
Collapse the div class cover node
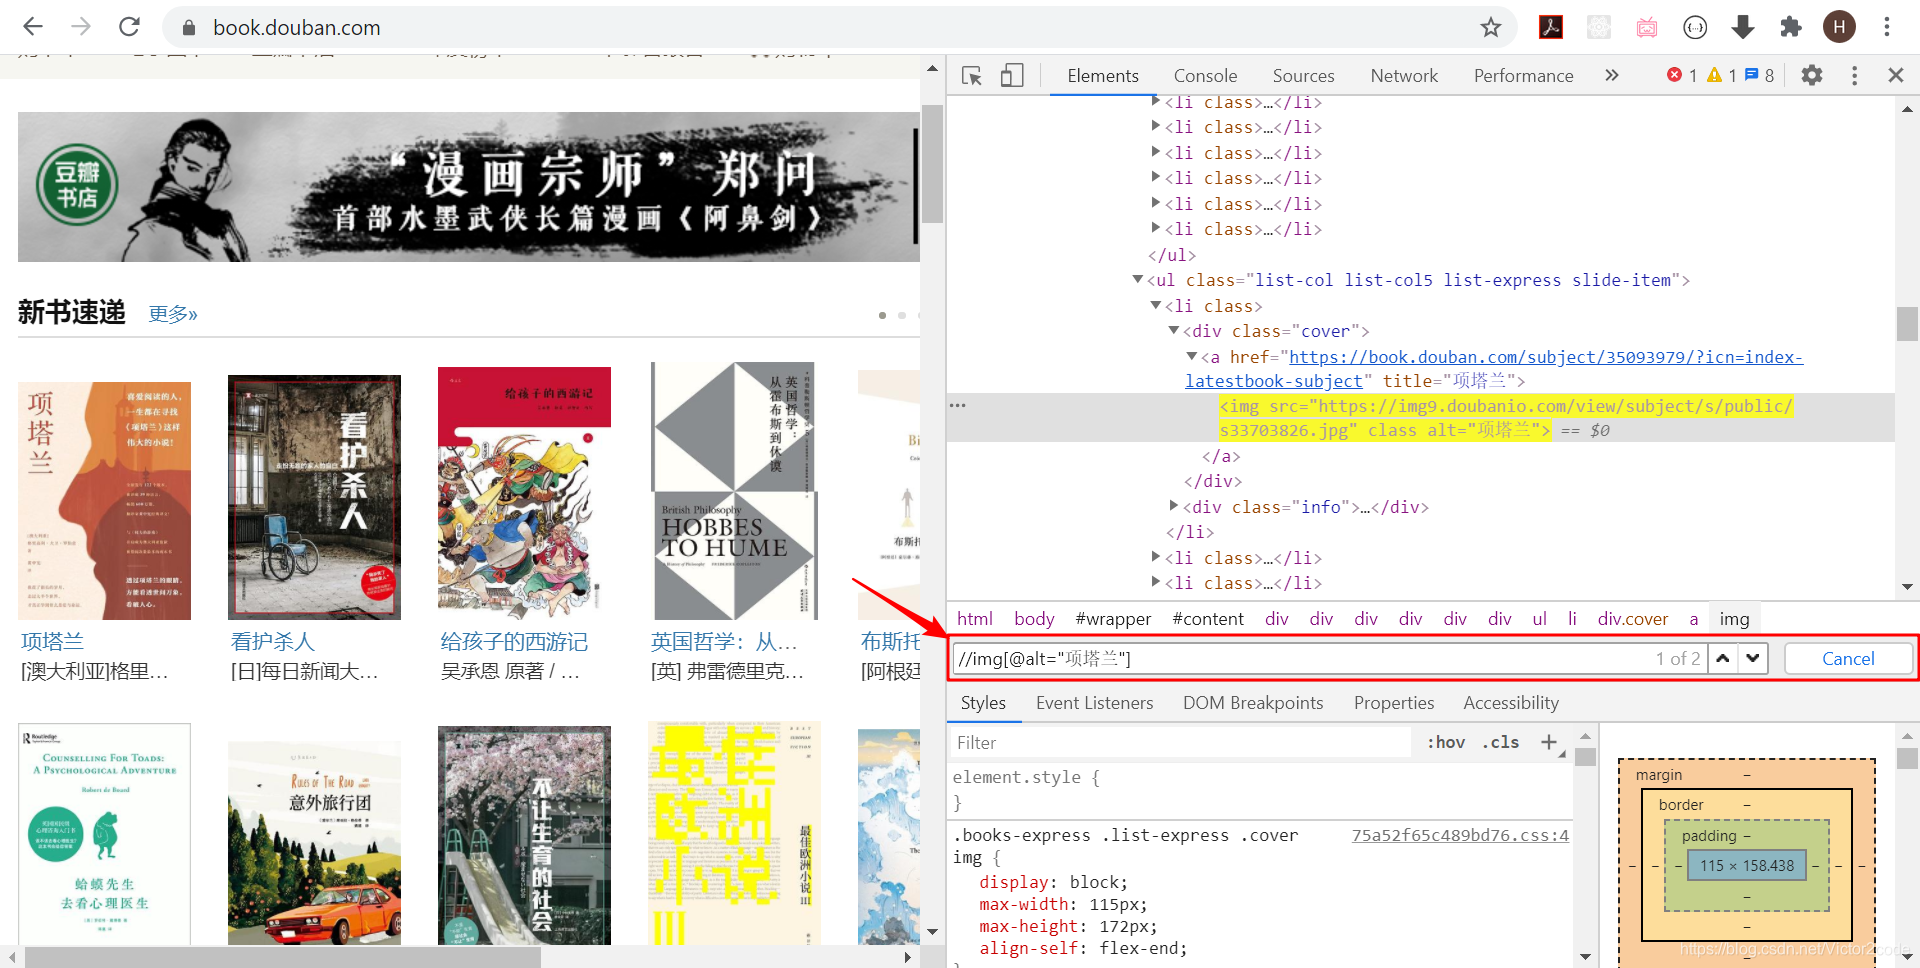(x=1174, y=331)
